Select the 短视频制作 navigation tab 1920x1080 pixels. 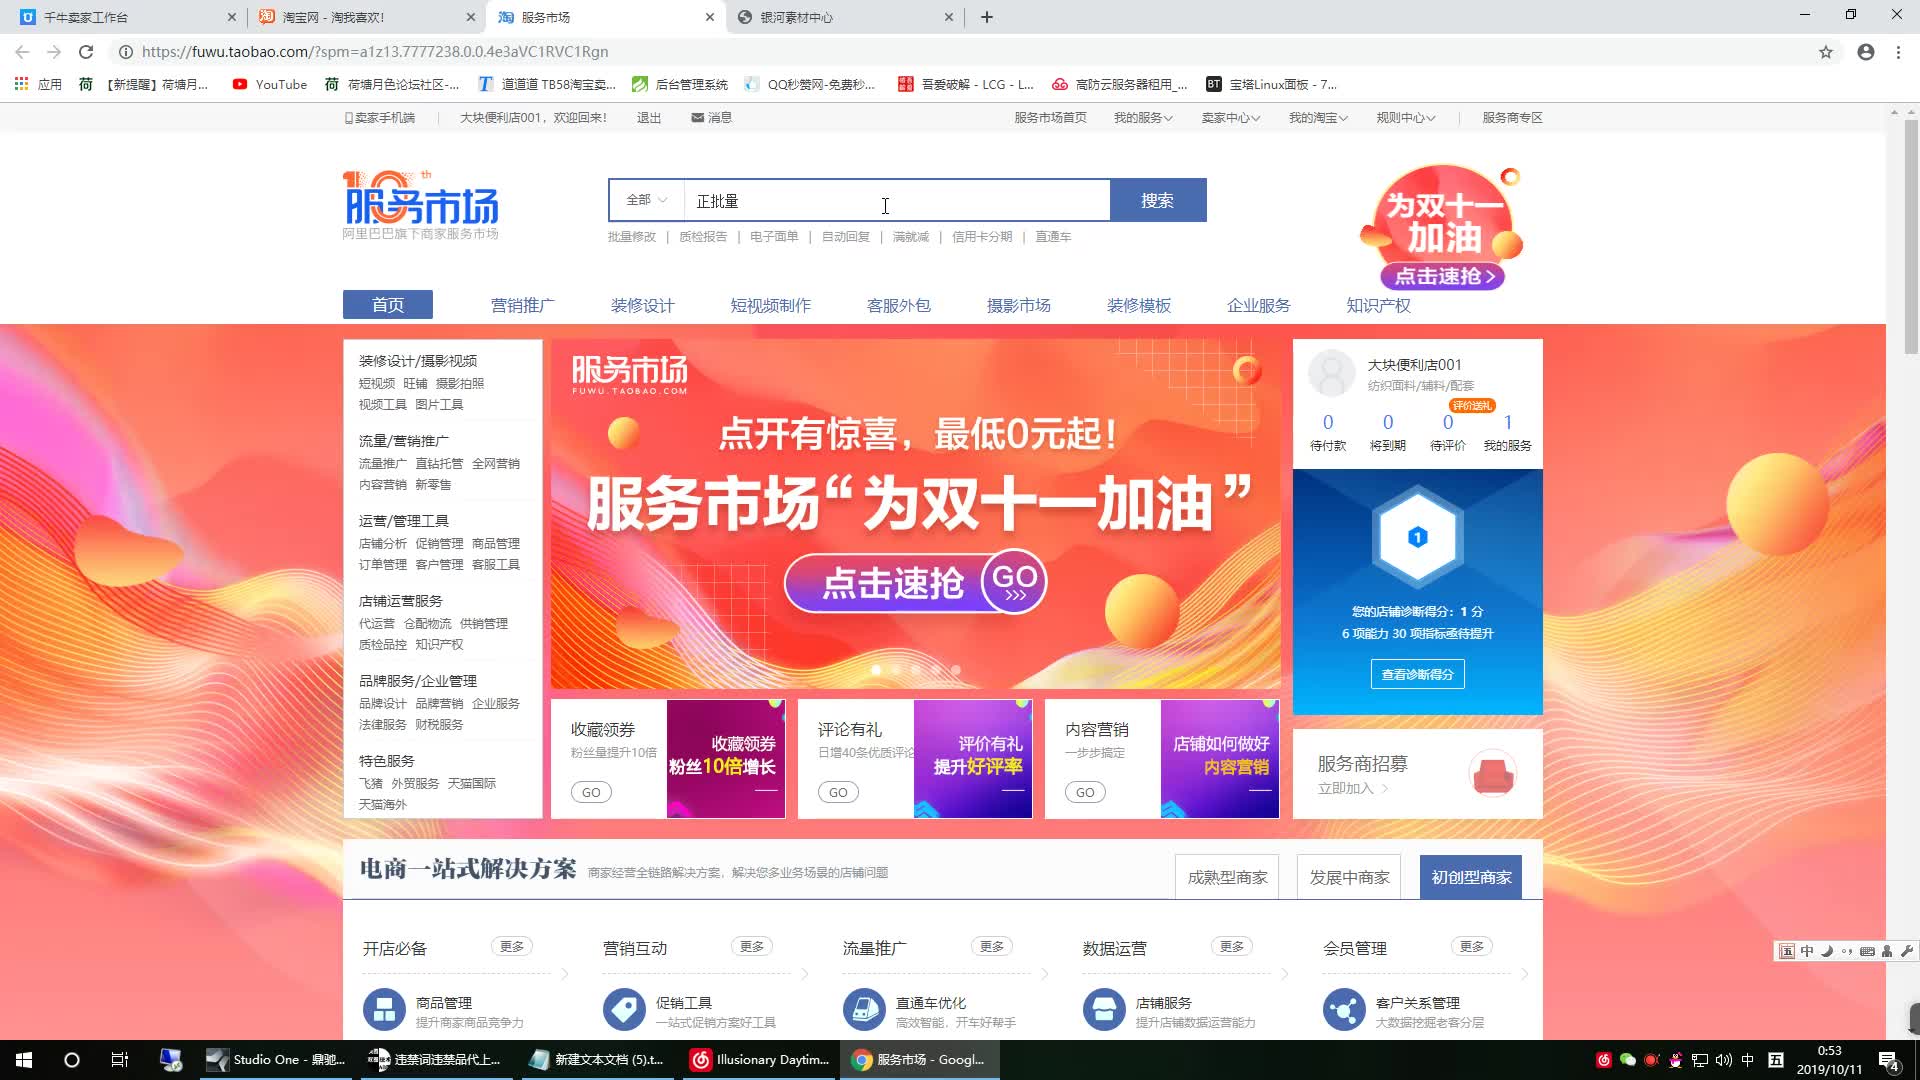770,305
